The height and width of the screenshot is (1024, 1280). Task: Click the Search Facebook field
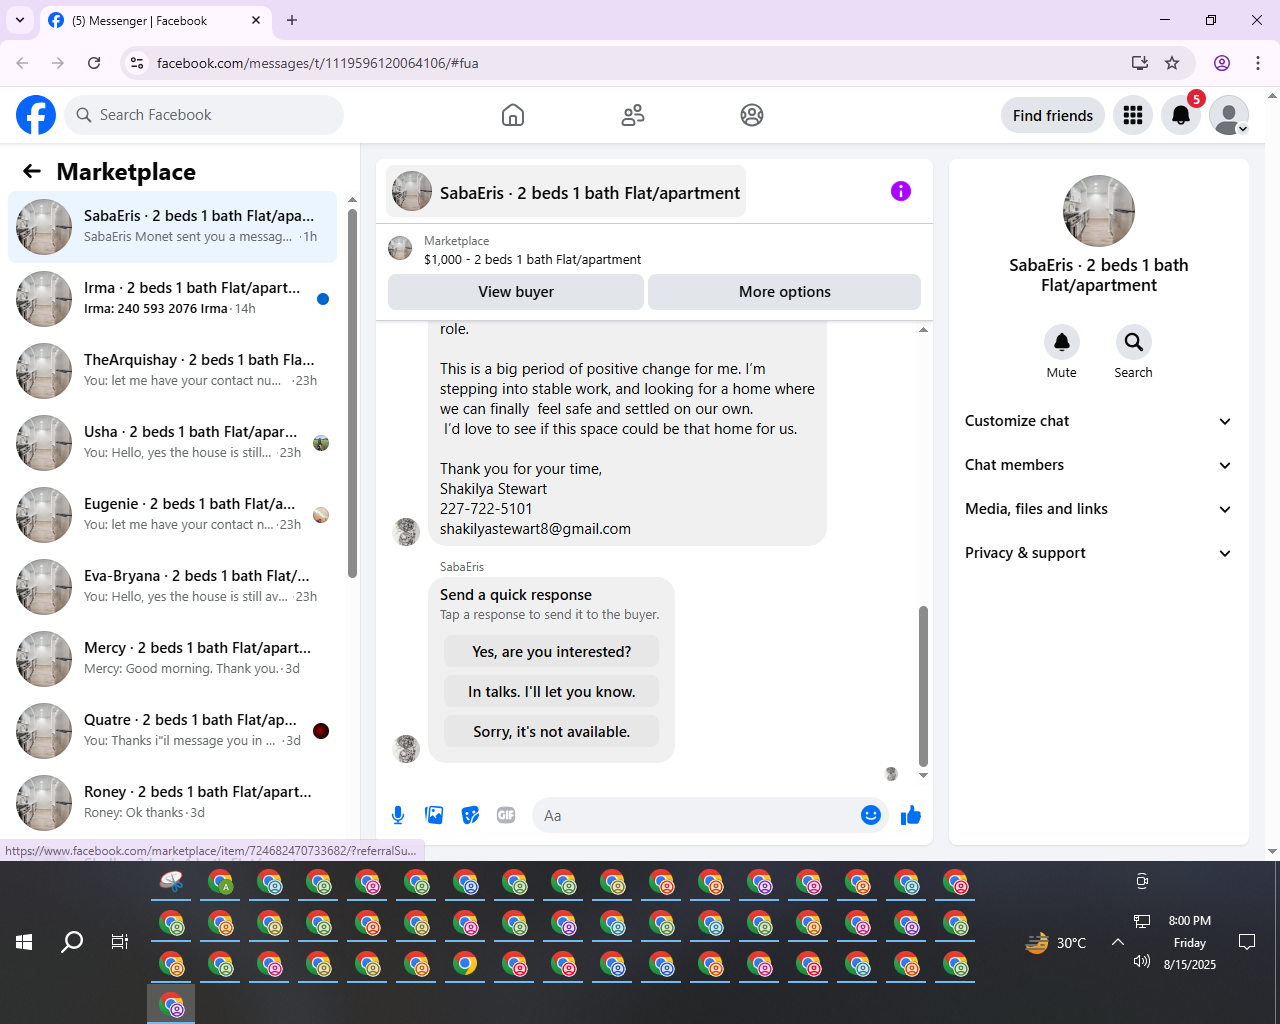pyautogui.click(x=204, y=115)
